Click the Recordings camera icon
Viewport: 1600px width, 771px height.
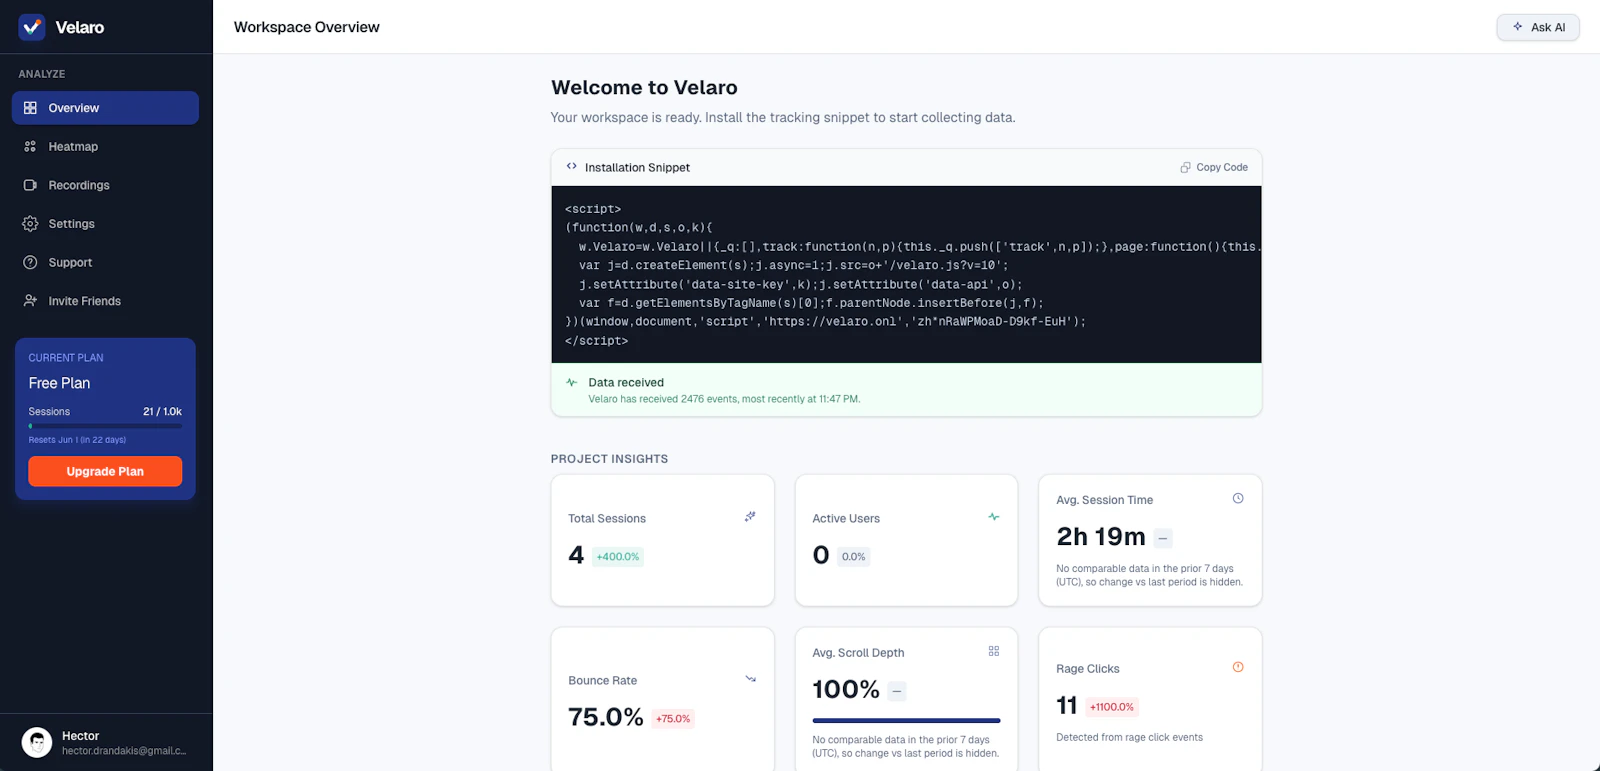[x=30, y=185]
